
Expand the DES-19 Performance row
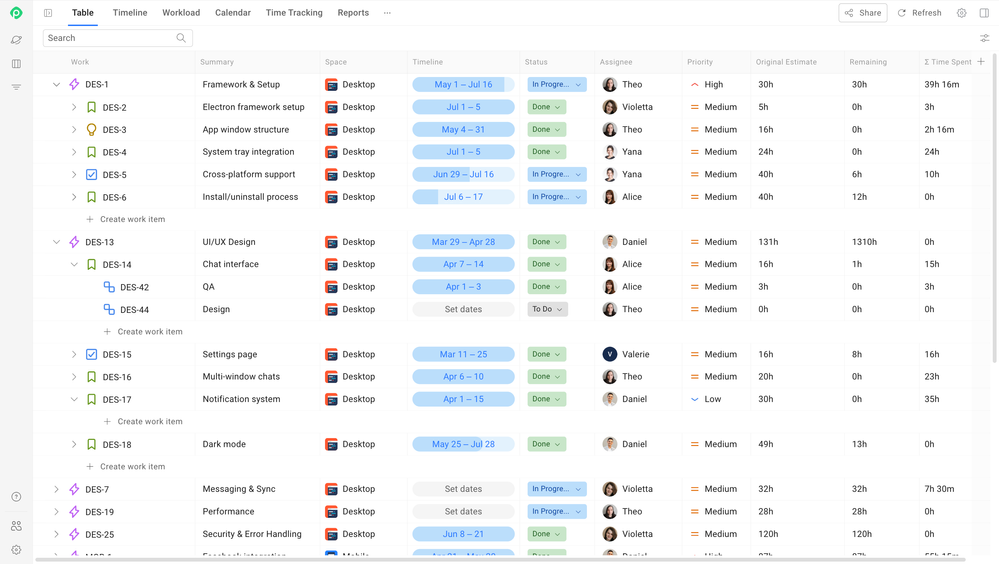pos(56,512)
